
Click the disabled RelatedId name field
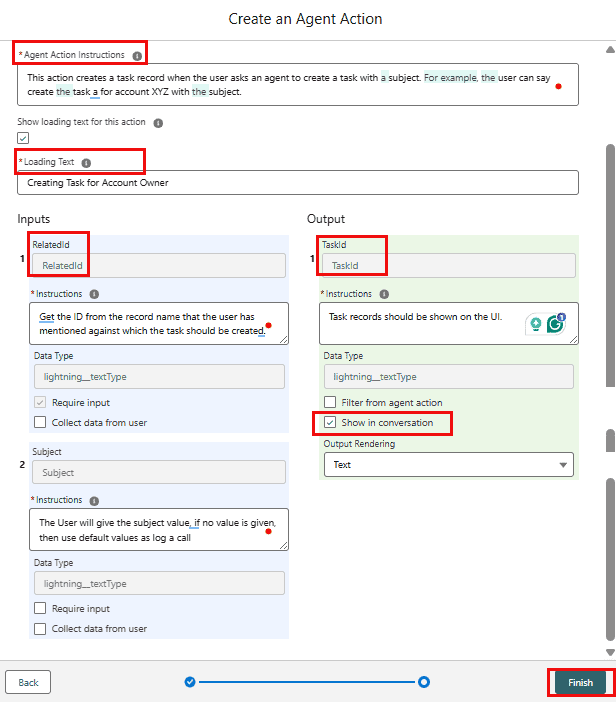[159, 265]
